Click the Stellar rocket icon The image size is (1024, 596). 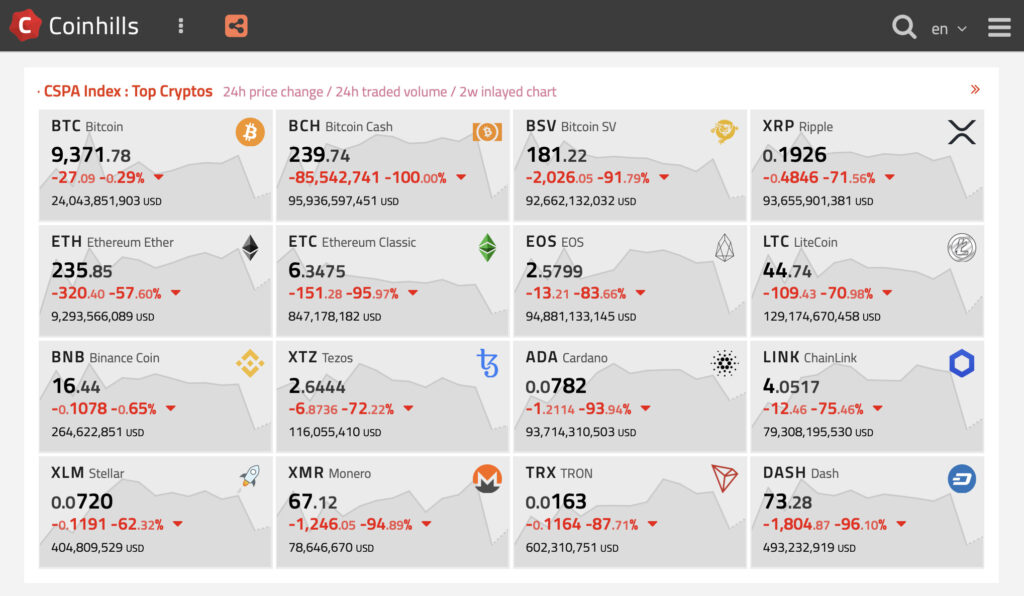pyautogui.click(x=249, y=476)
